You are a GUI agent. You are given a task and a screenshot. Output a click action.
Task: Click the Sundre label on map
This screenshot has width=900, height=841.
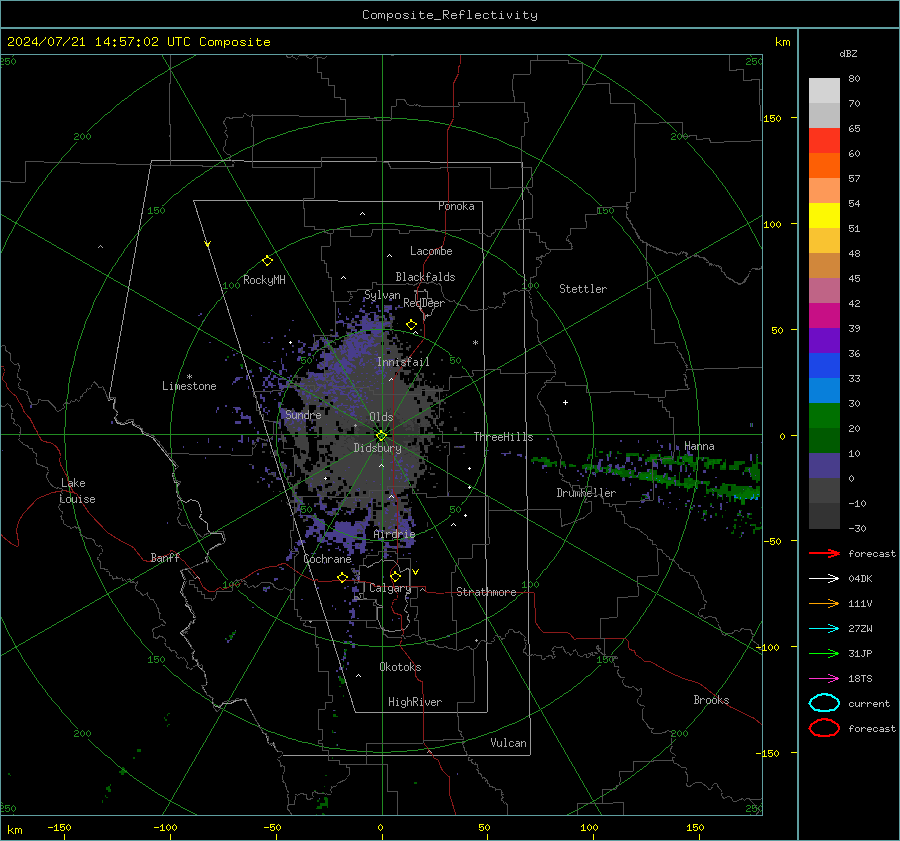303,415
